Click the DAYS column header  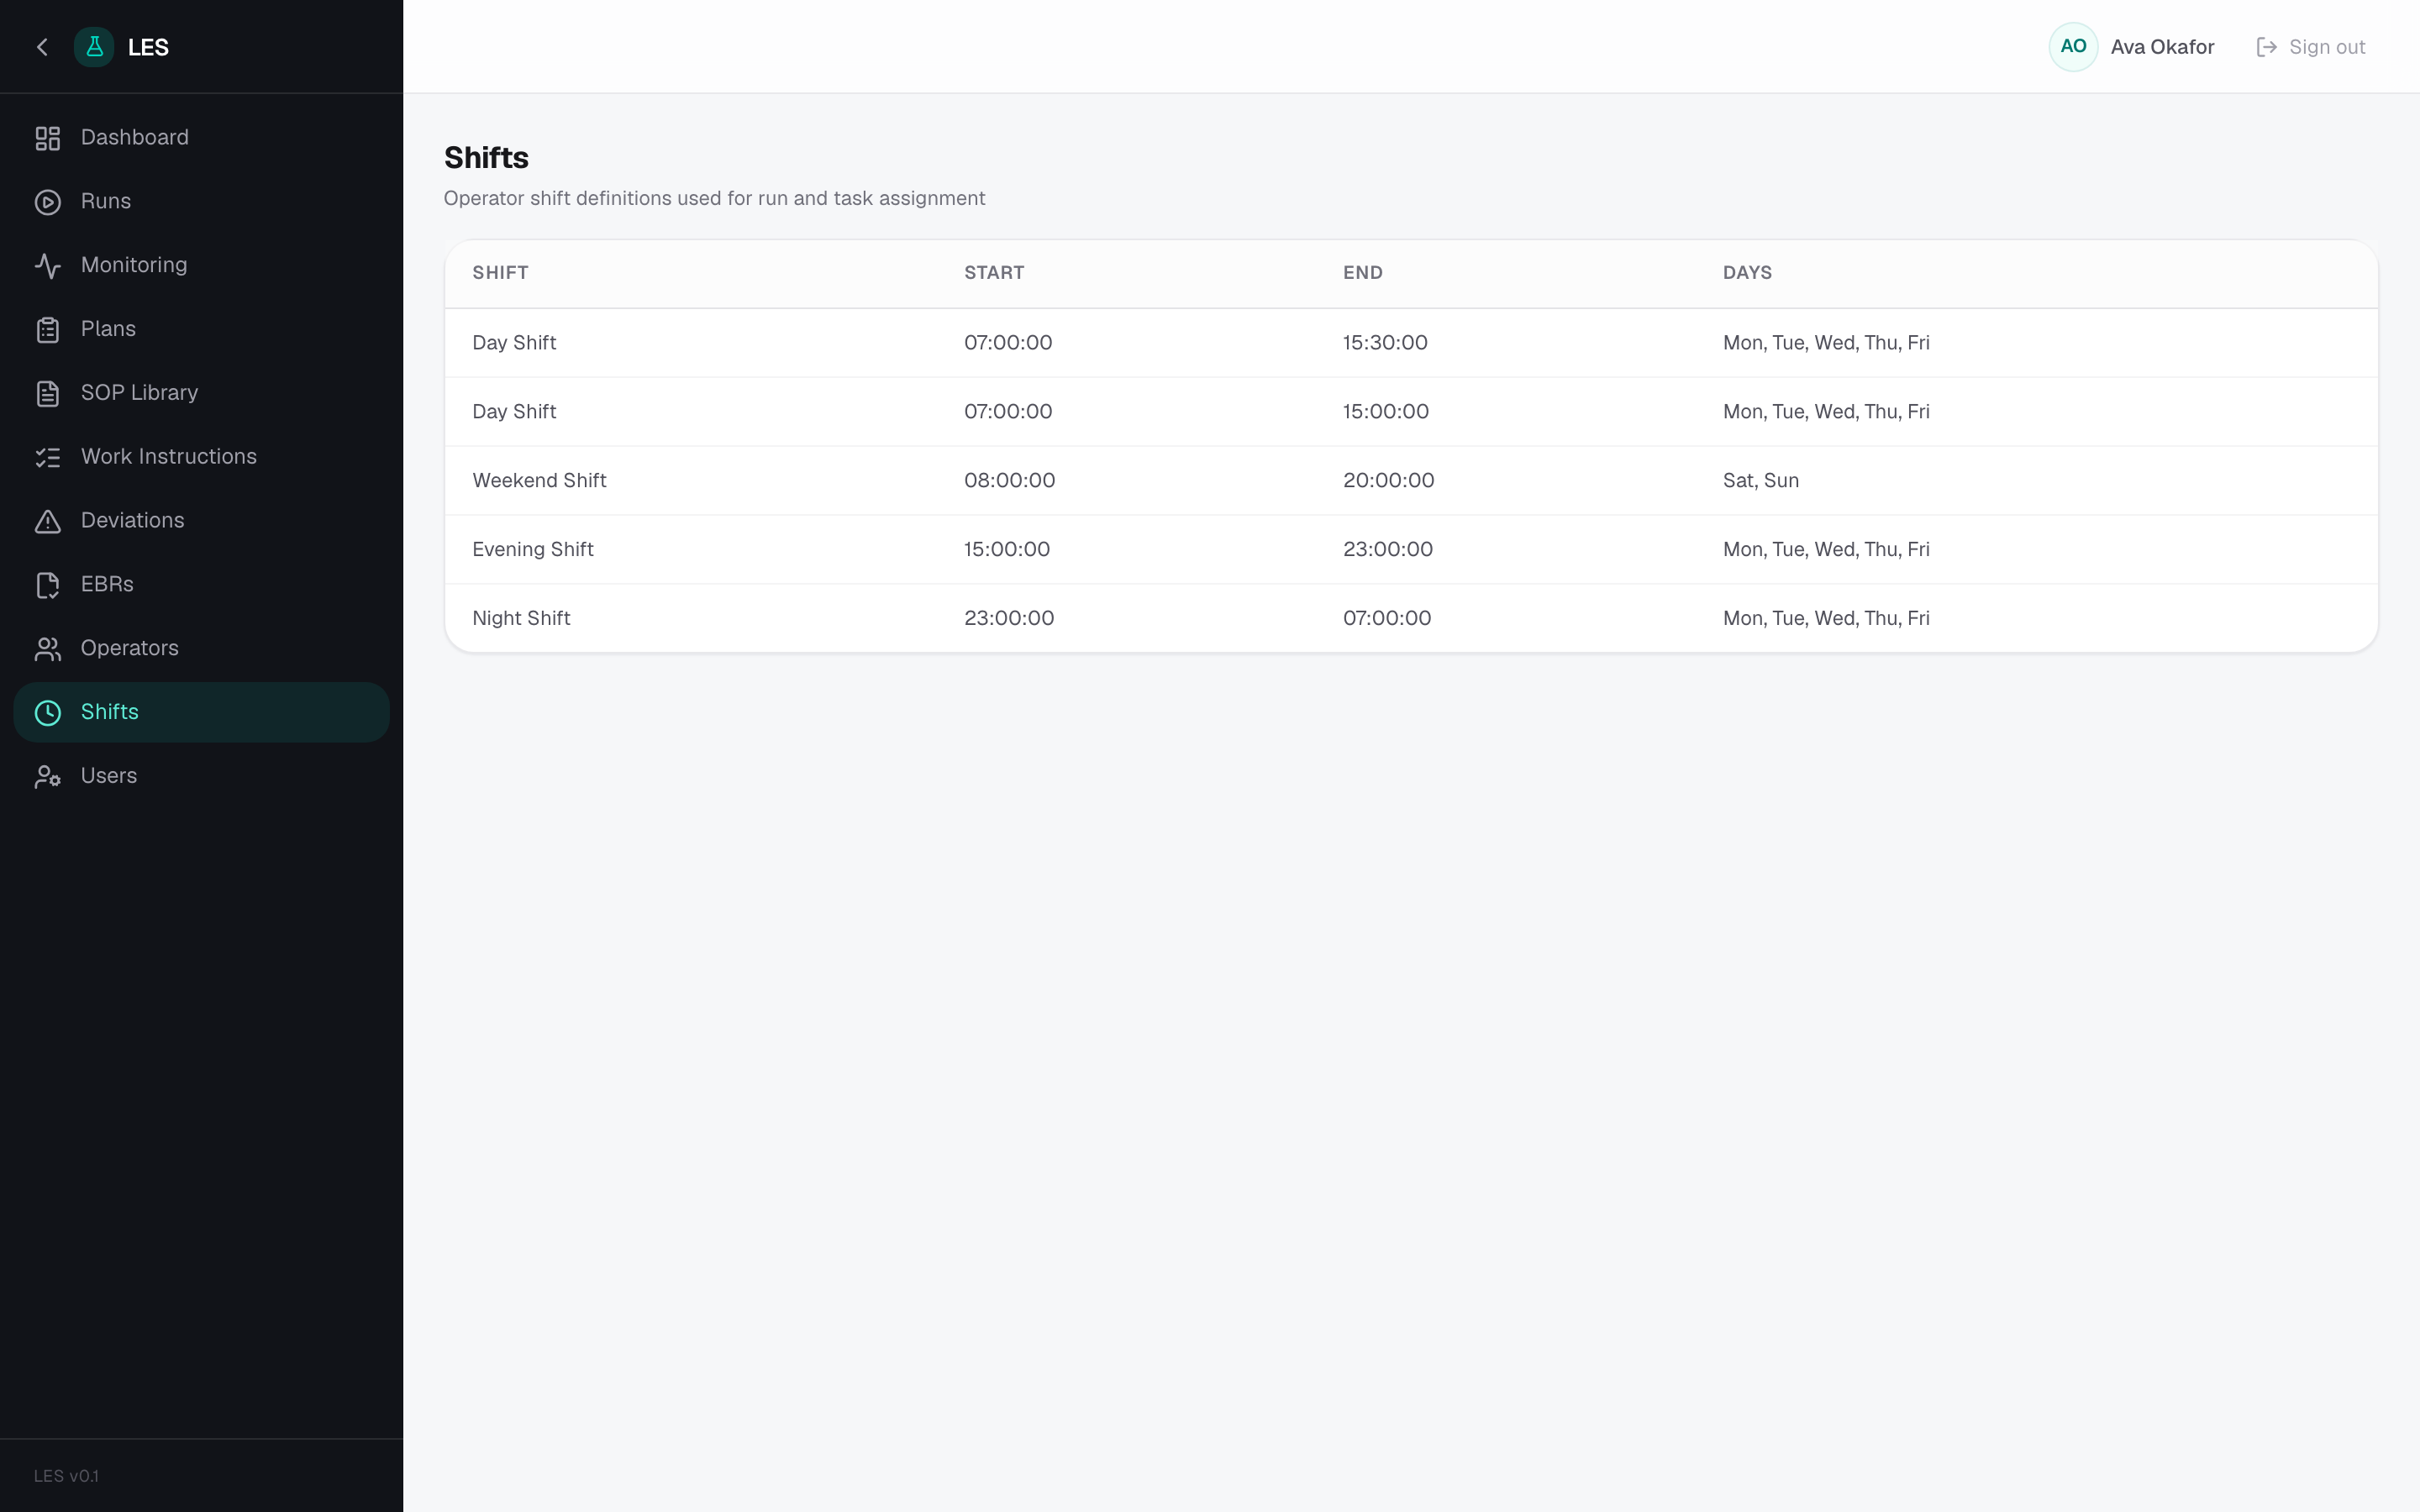coord(1747,273)
